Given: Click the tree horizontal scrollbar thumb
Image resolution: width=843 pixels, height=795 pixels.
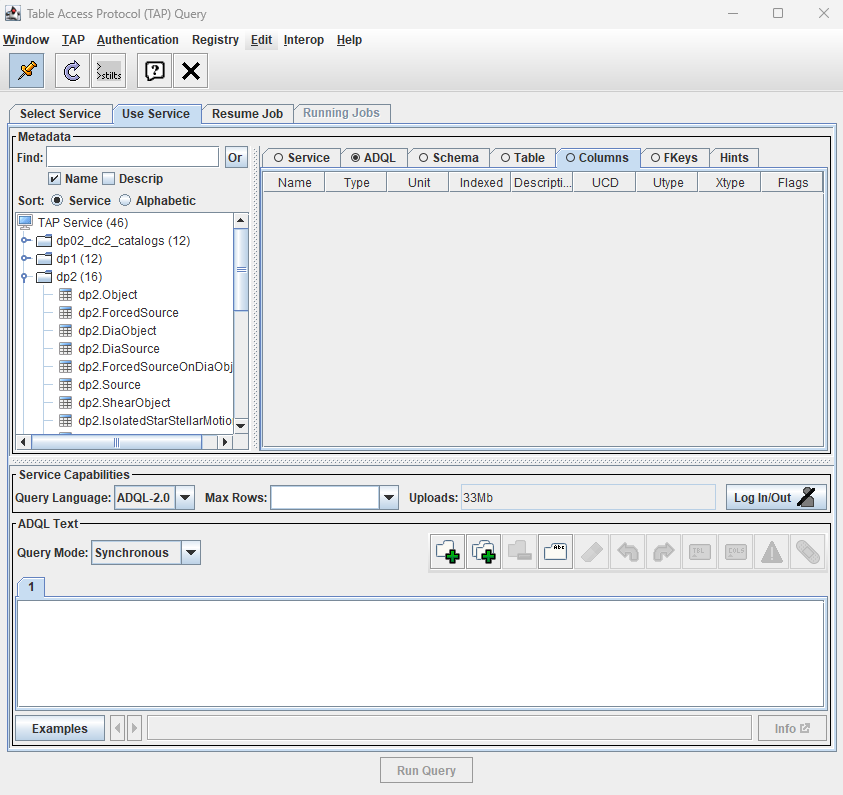Looking at the screenshot, I should click(x=116, y=442).
